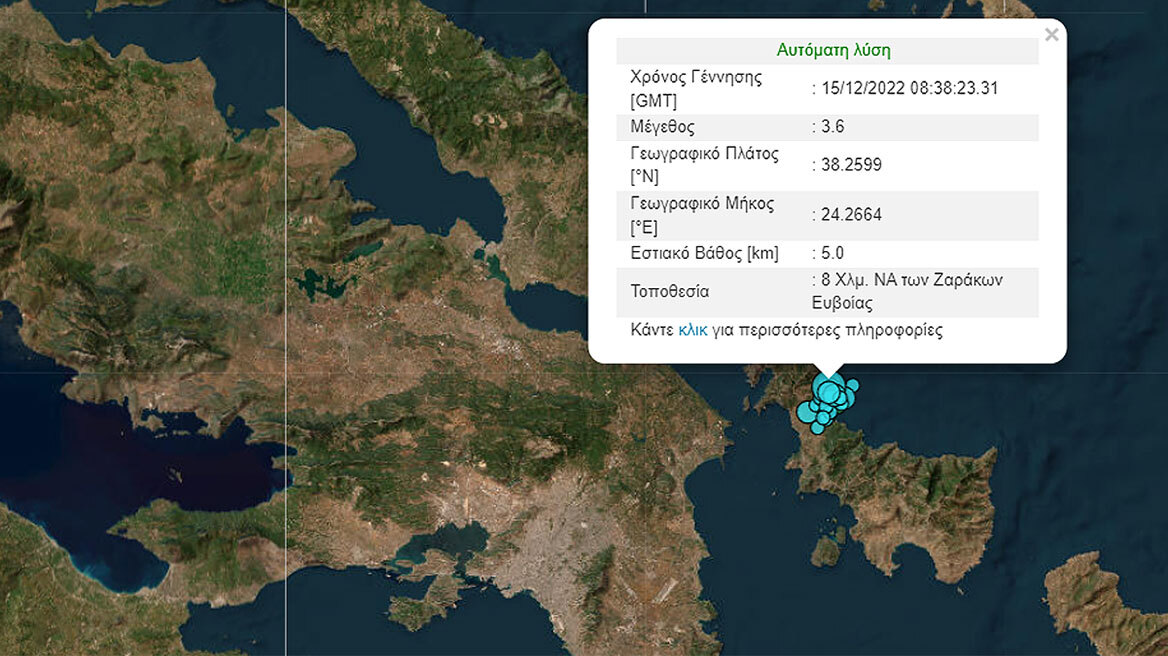Click the 'Χρόνος Γέννησης [GMT]' label
Screen dimensions: 1168x656
point(696,89)
